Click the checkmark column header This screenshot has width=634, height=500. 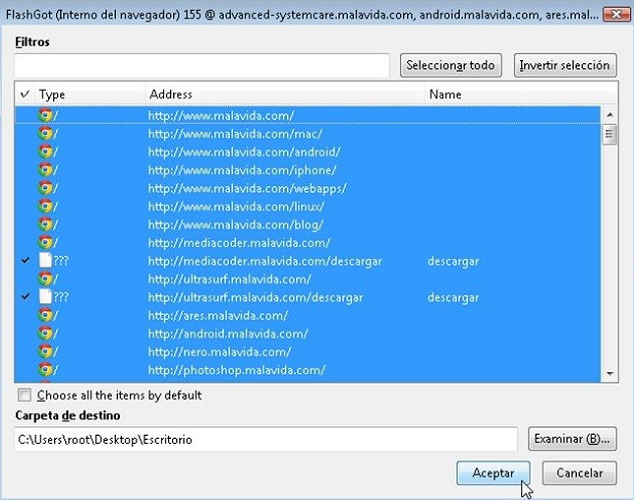pos(25,94)
